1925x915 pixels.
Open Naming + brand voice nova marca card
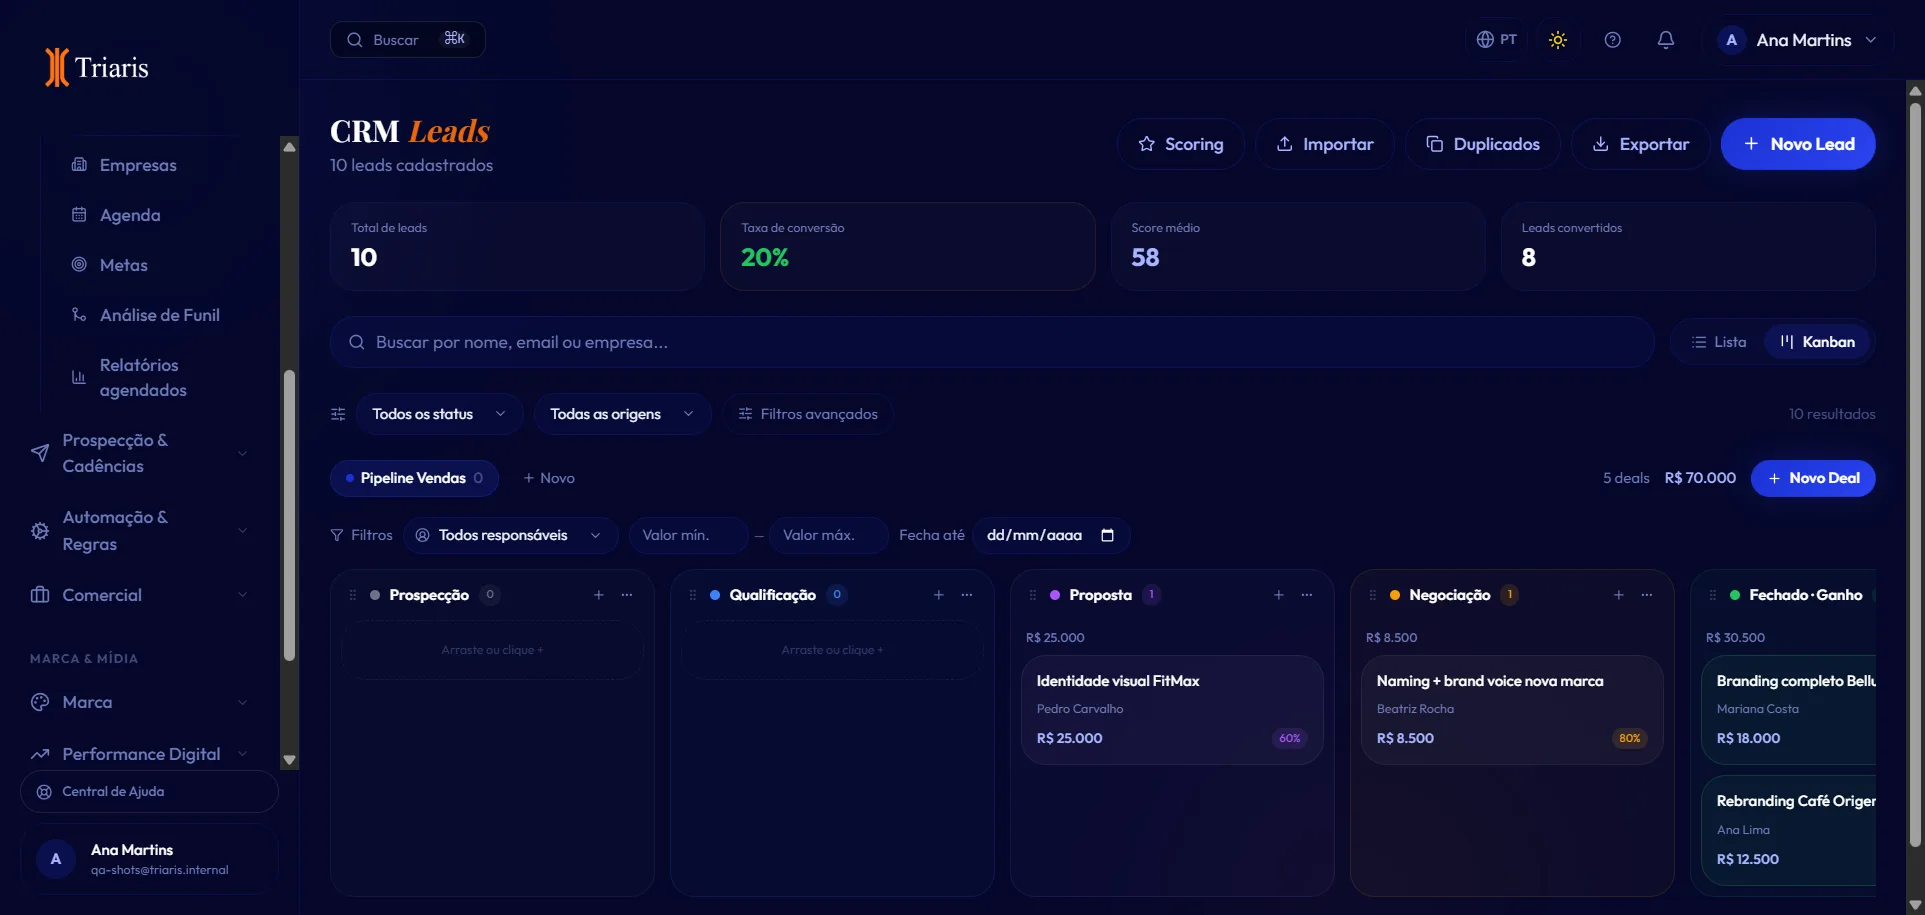pyautogui.click(x=1512, y=710)
